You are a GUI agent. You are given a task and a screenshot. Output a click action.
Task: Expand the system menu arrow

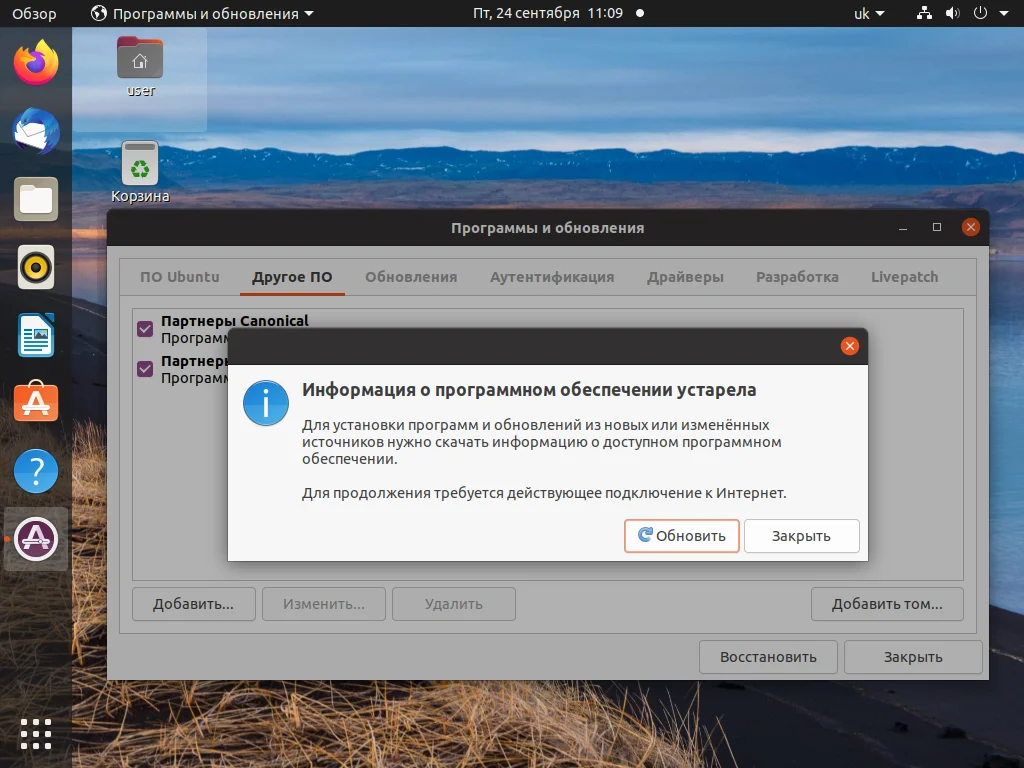1004,13
